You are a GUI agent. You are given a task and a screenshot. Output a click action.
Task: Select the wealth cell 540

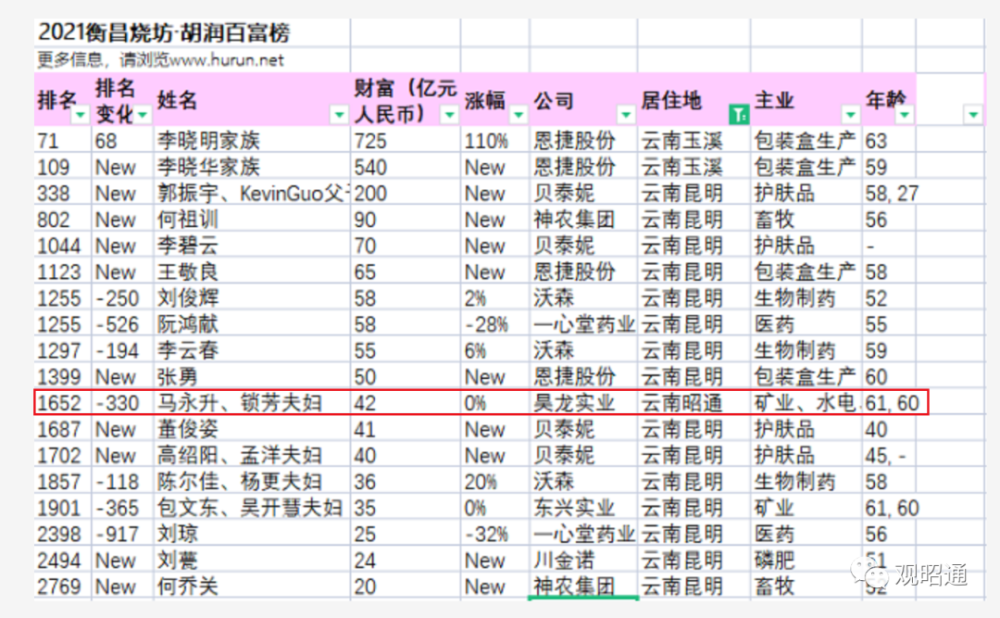406,166
